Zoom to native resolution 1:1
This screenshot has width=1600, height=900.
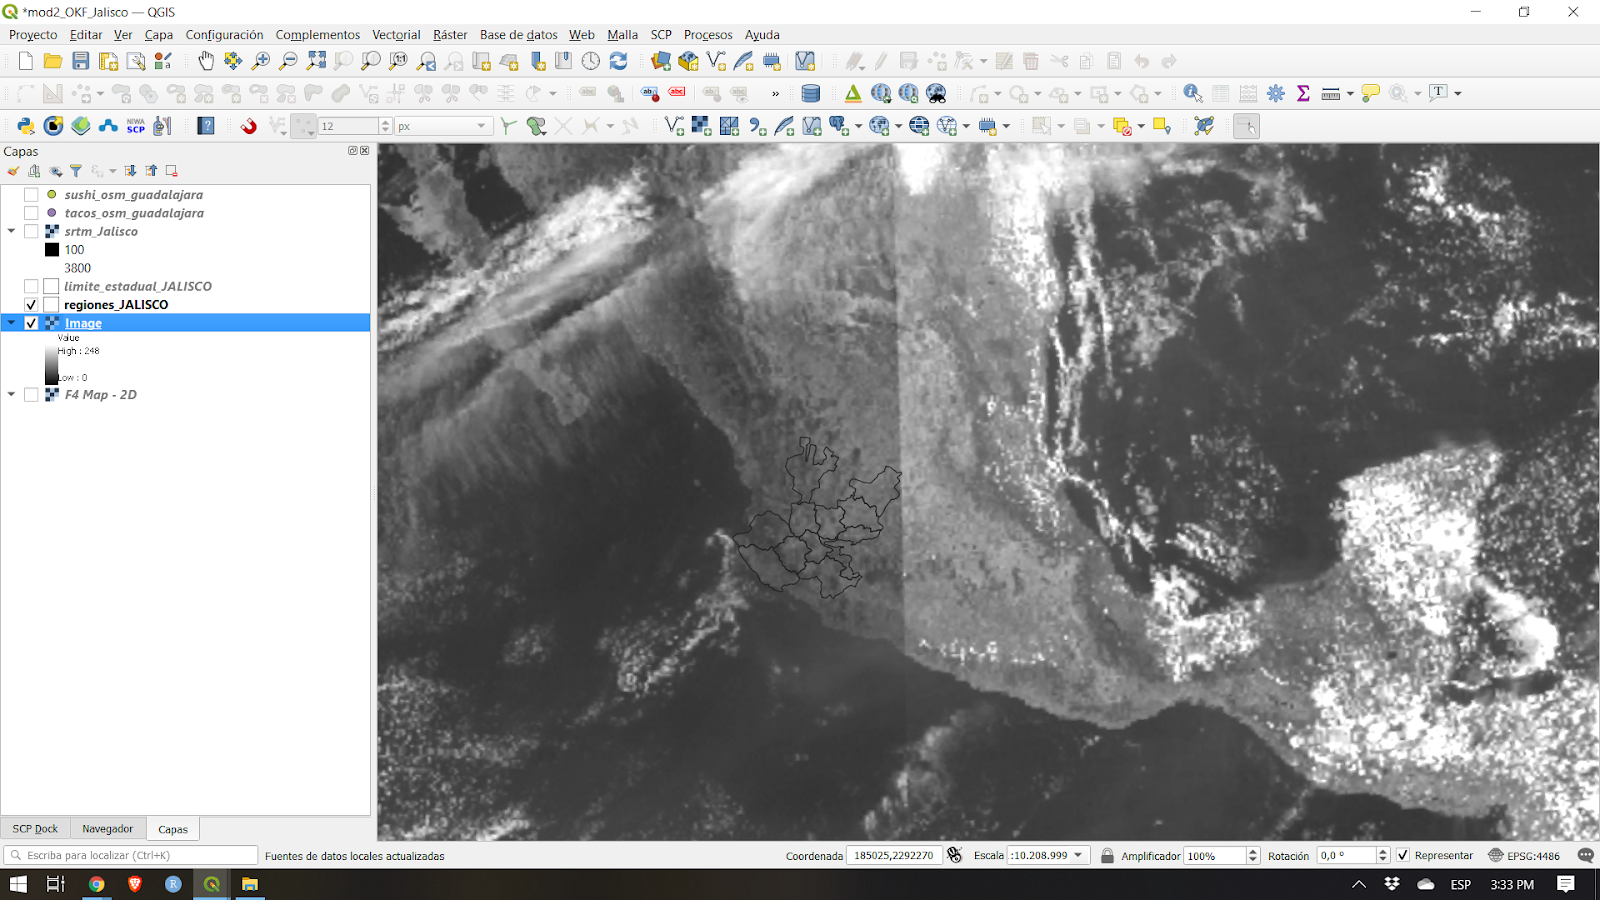[399, 61]
